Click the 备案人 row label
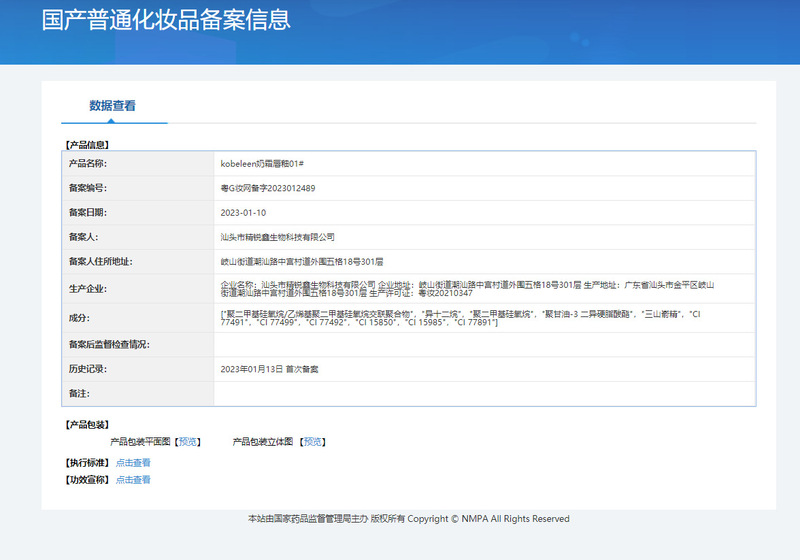Screen dimensions: 800x560 click(x=84, y=237)
